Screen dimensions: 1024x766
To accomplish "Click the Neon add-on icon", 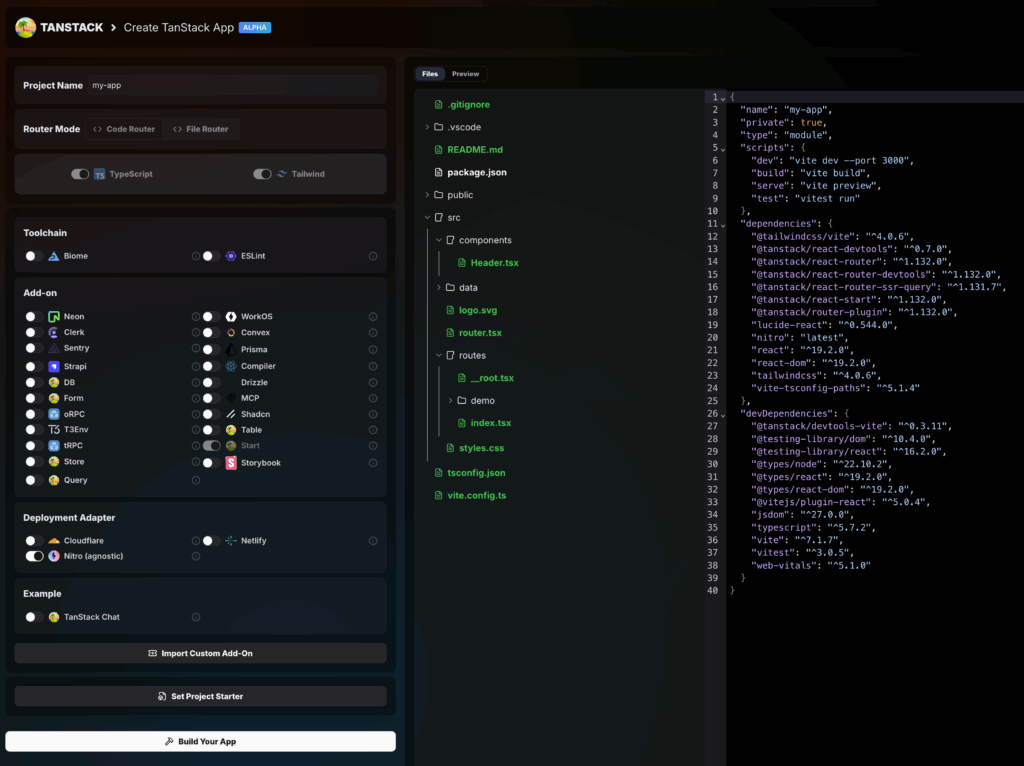I will [x=54, y=316].
